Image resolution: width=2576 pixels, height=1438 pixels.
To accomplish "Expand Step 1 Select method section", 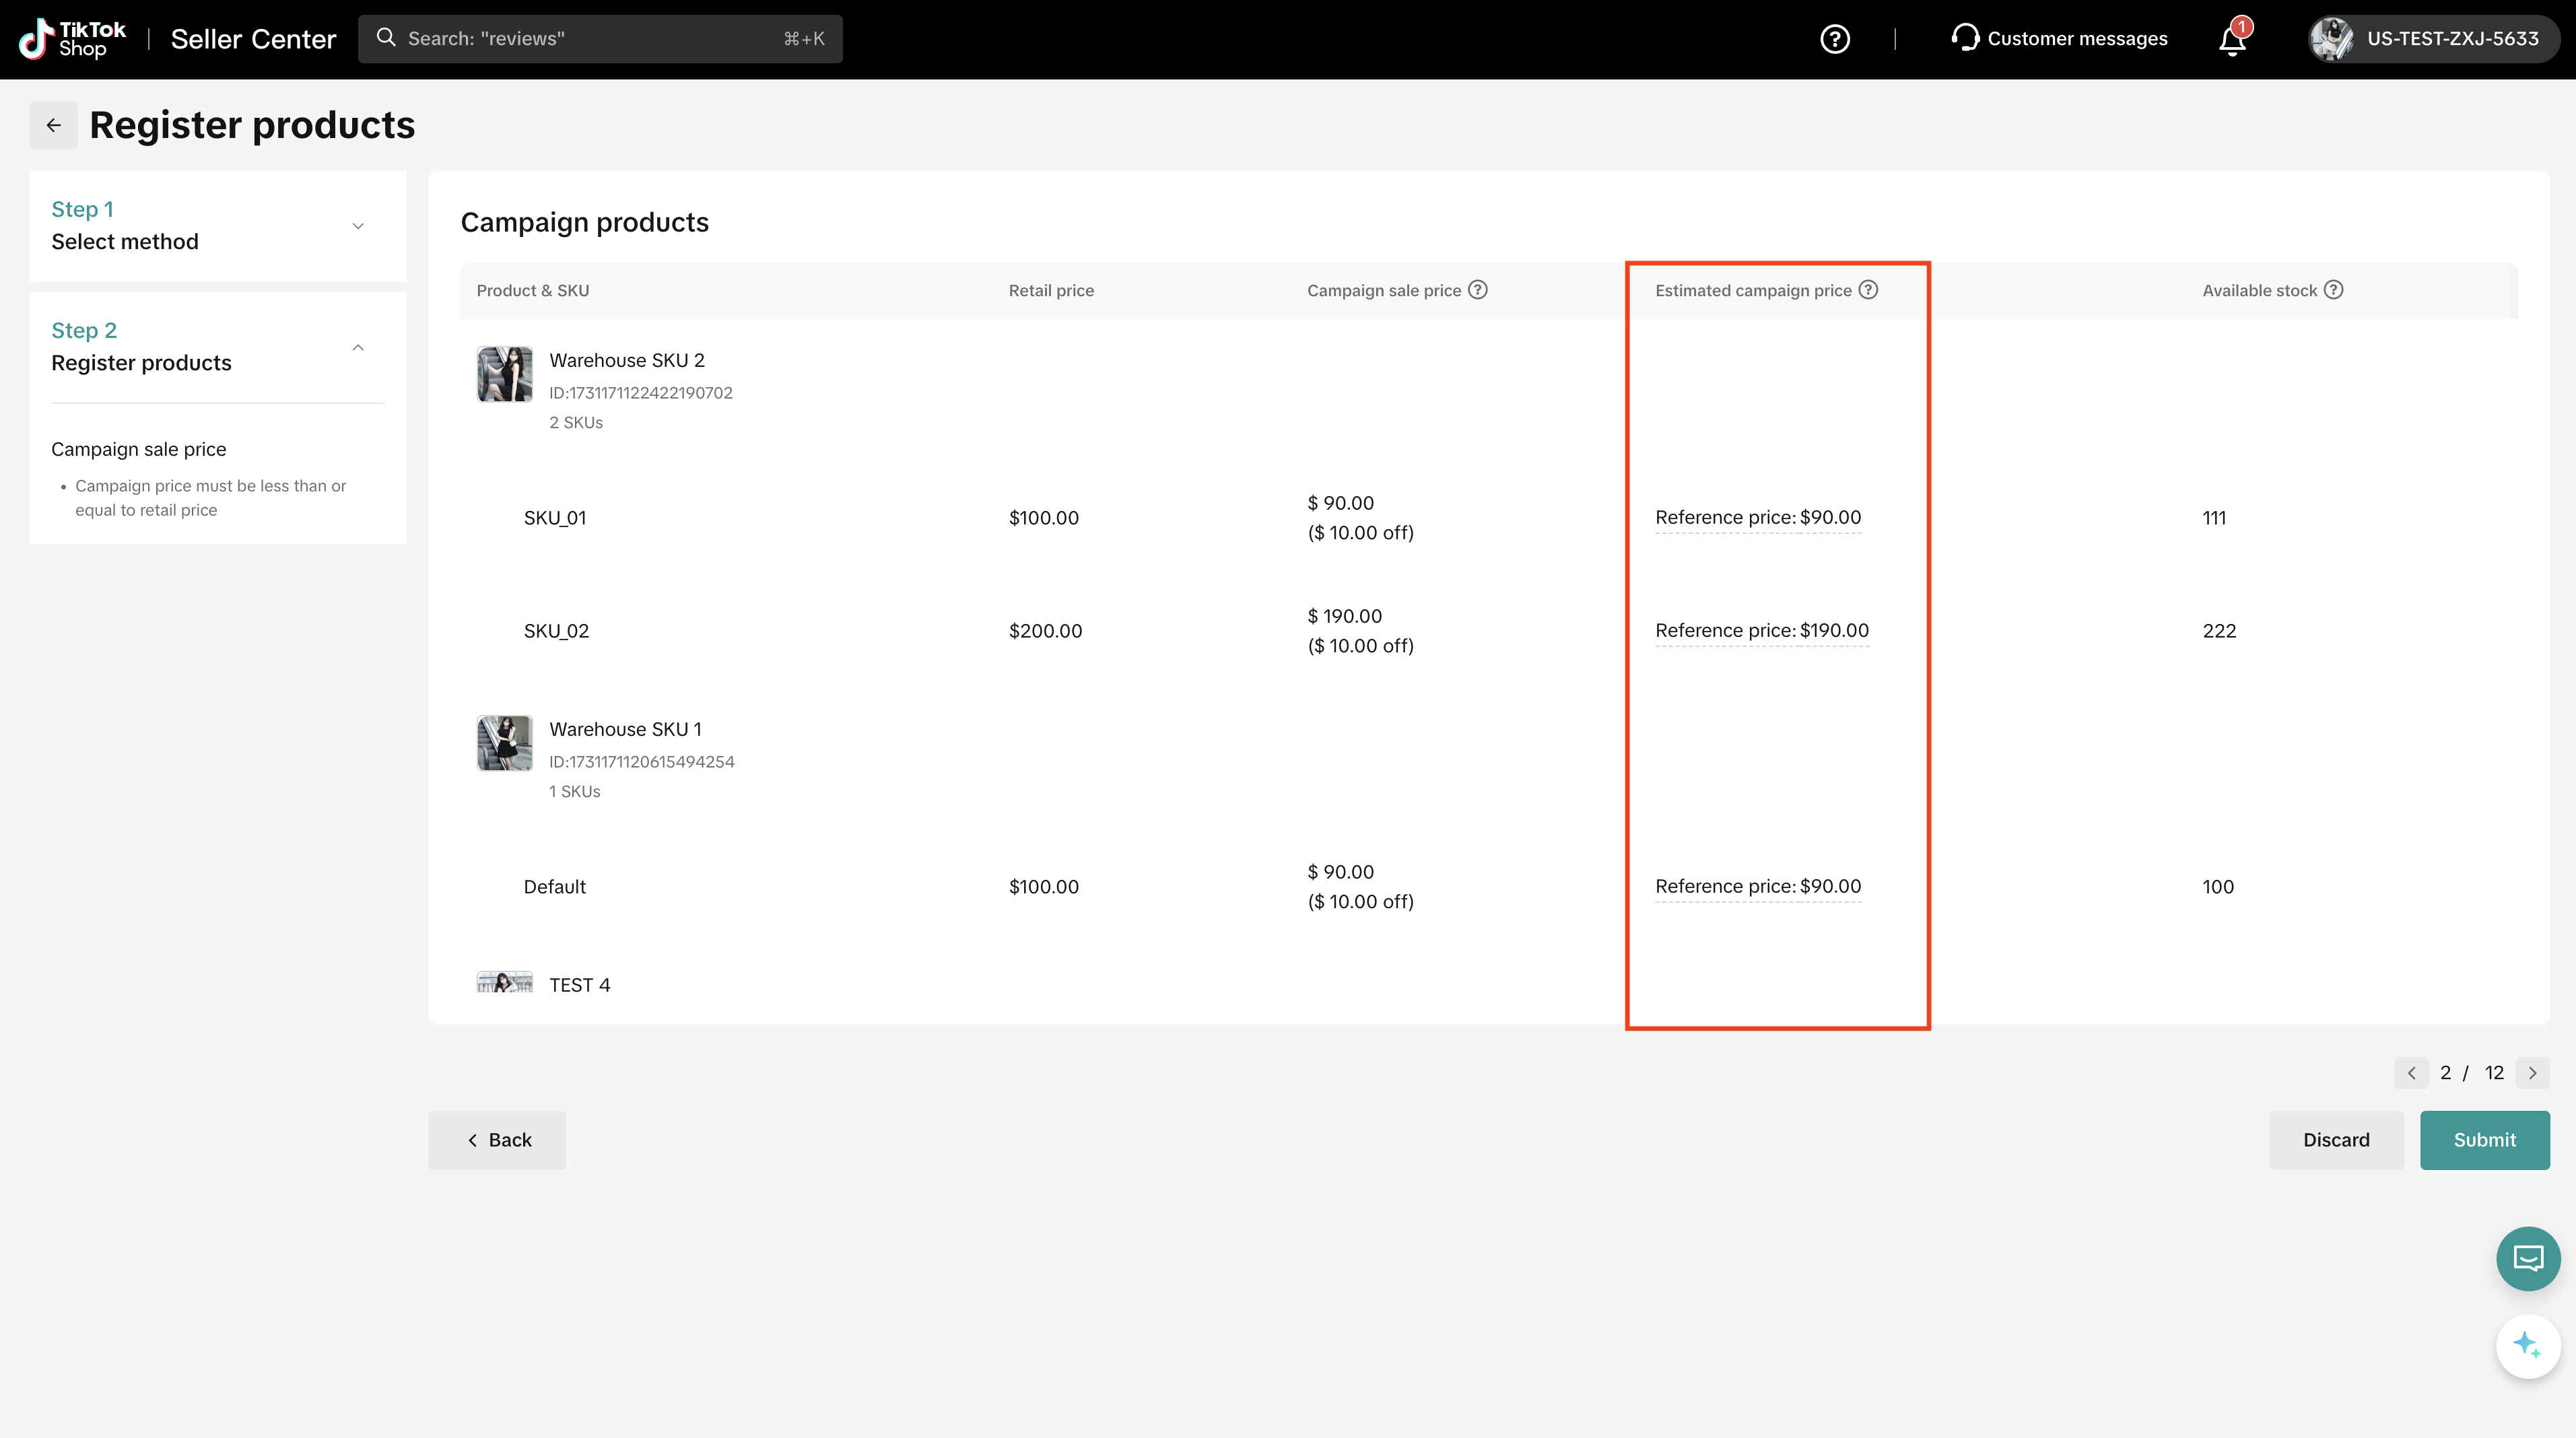I will pos(358,226).
